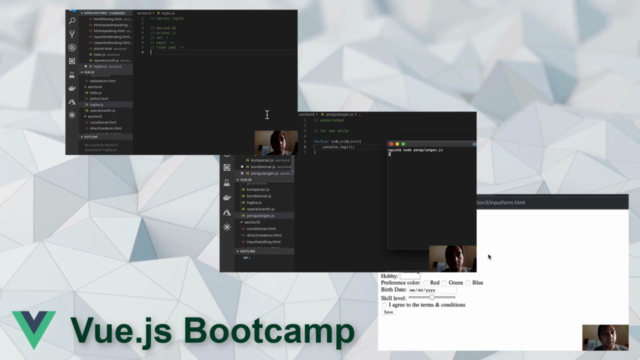640x360 pixels.
Task: Open Extensions in the pengulangan.js VS Code window
Action: pos(227,167)
